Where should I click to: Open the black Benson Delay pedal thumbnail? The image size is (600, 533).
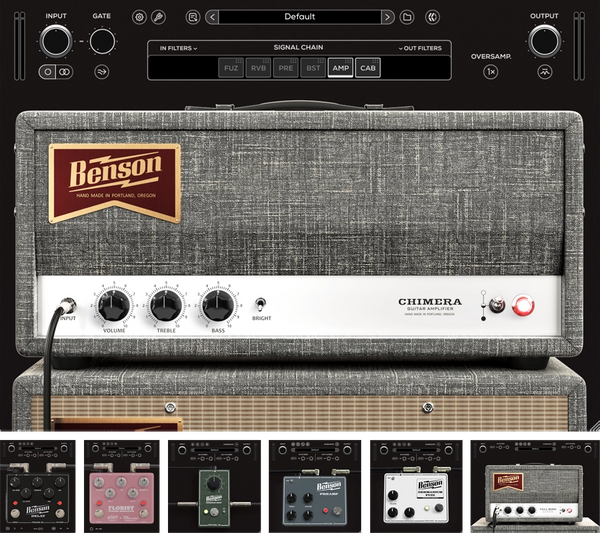pyautogui.click(x=38, y=486)
